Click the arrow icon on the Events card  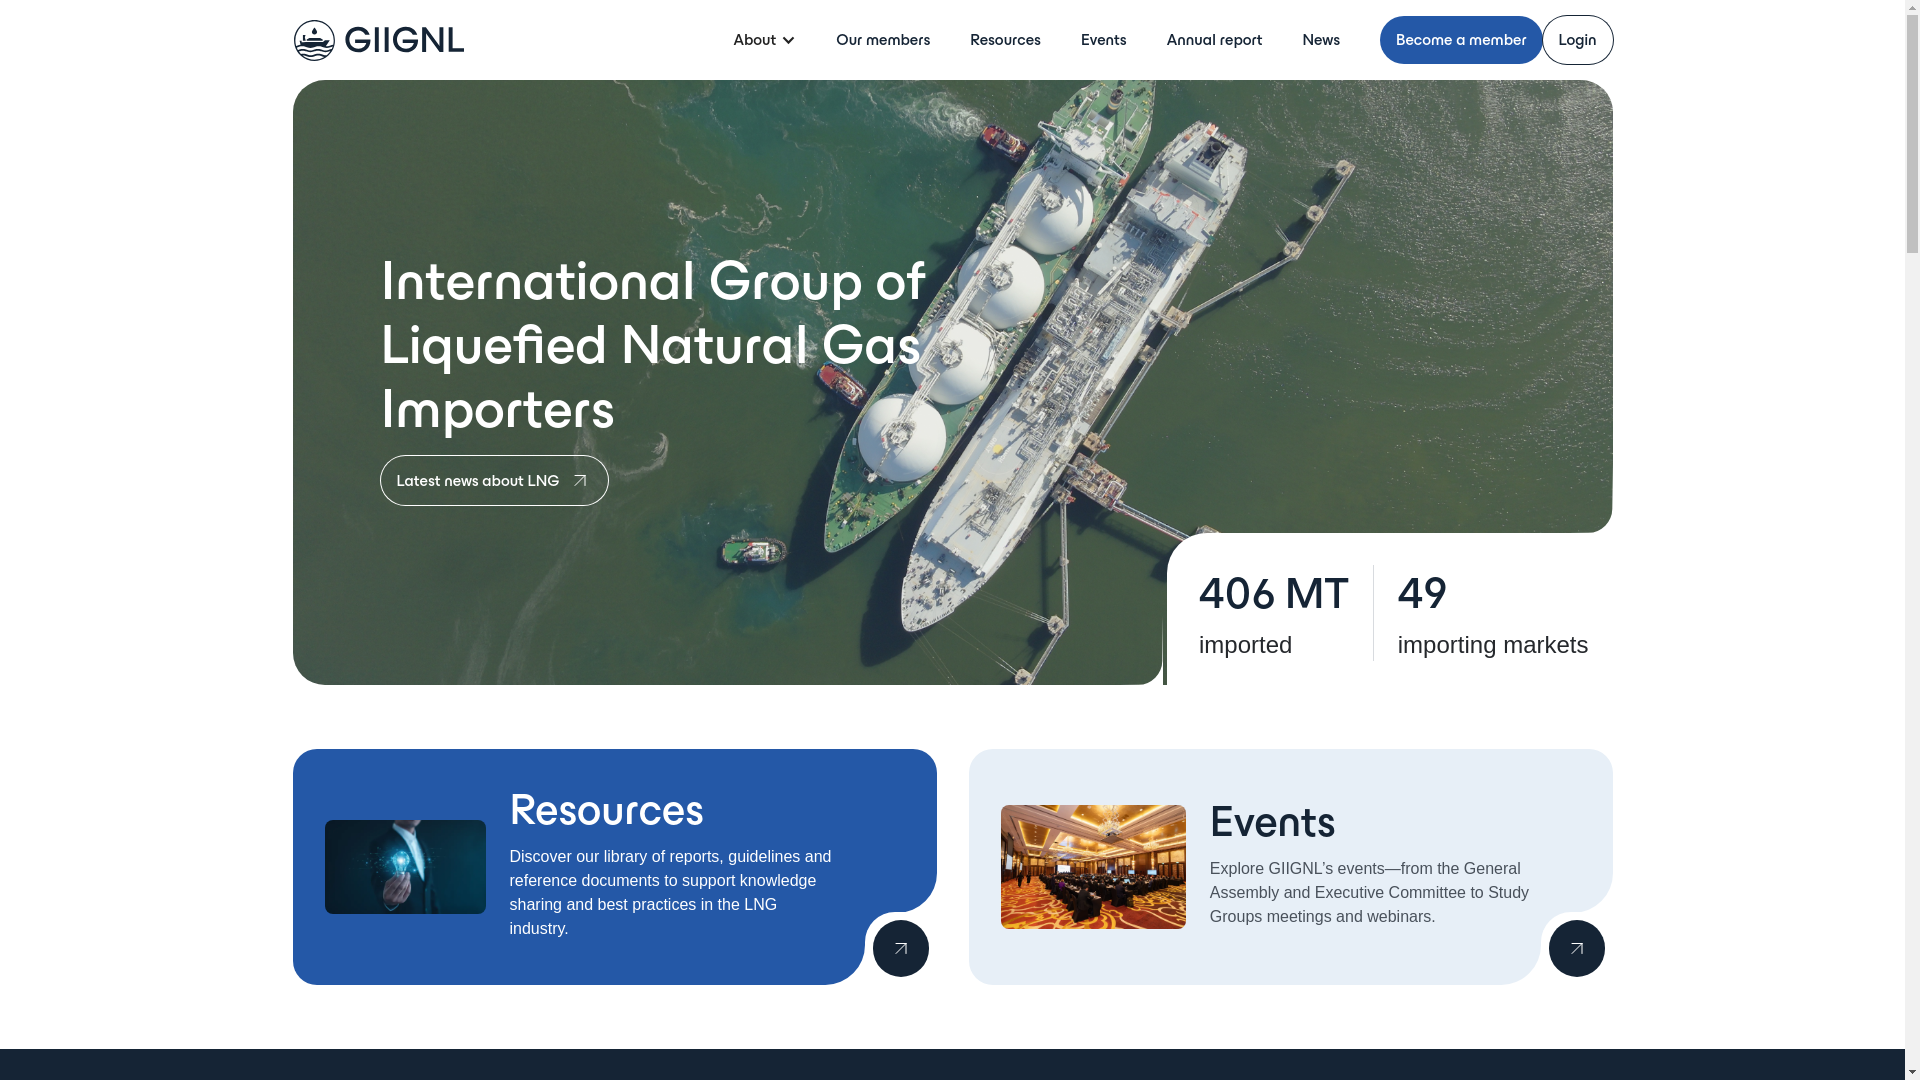1577,948
